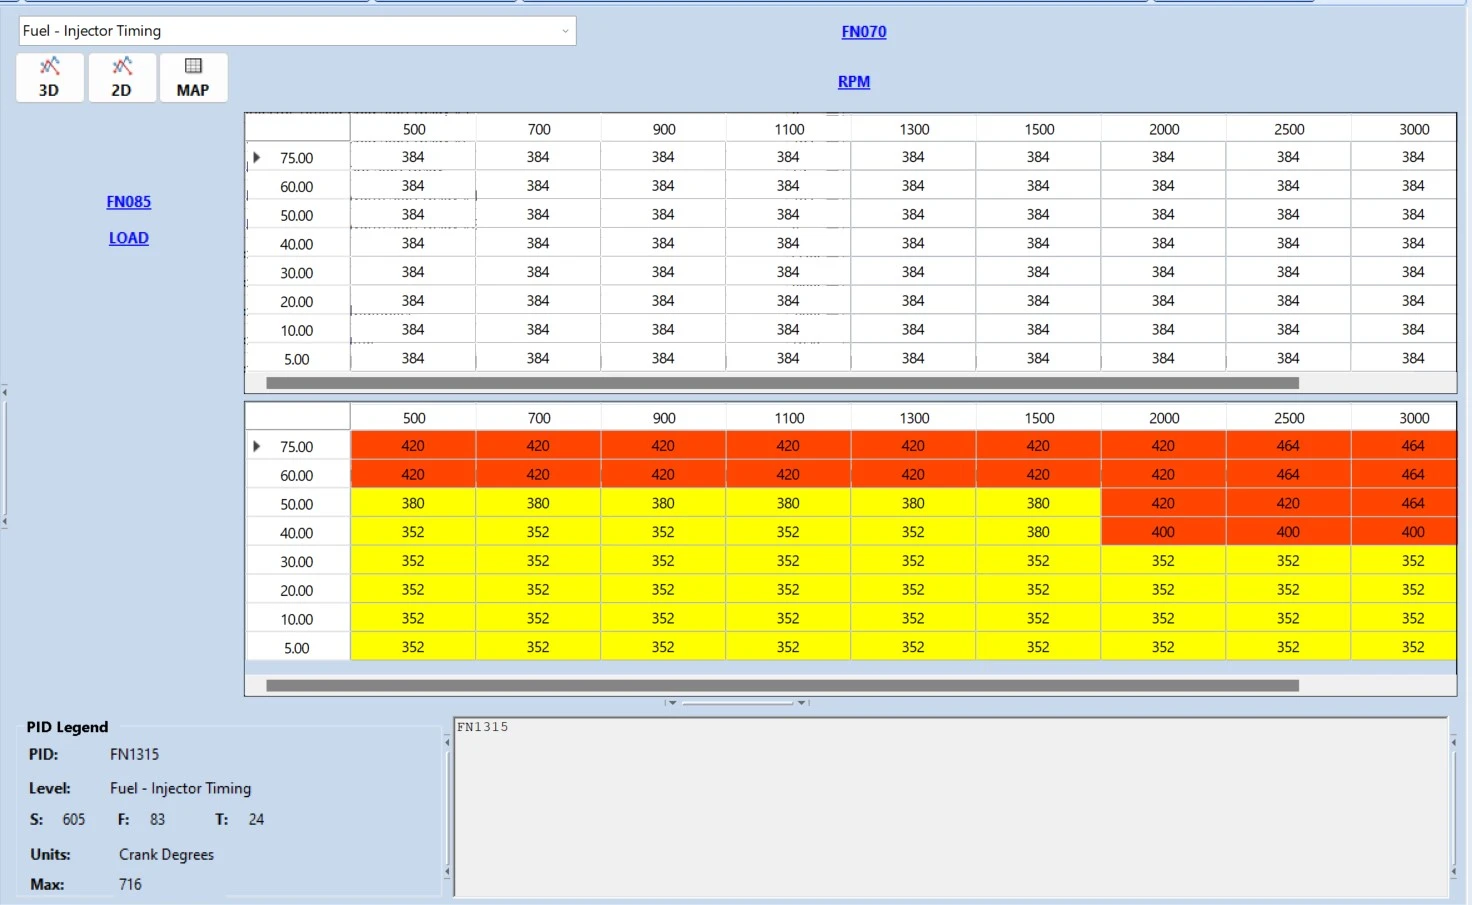Click the S value 605 in the legend

74,819
